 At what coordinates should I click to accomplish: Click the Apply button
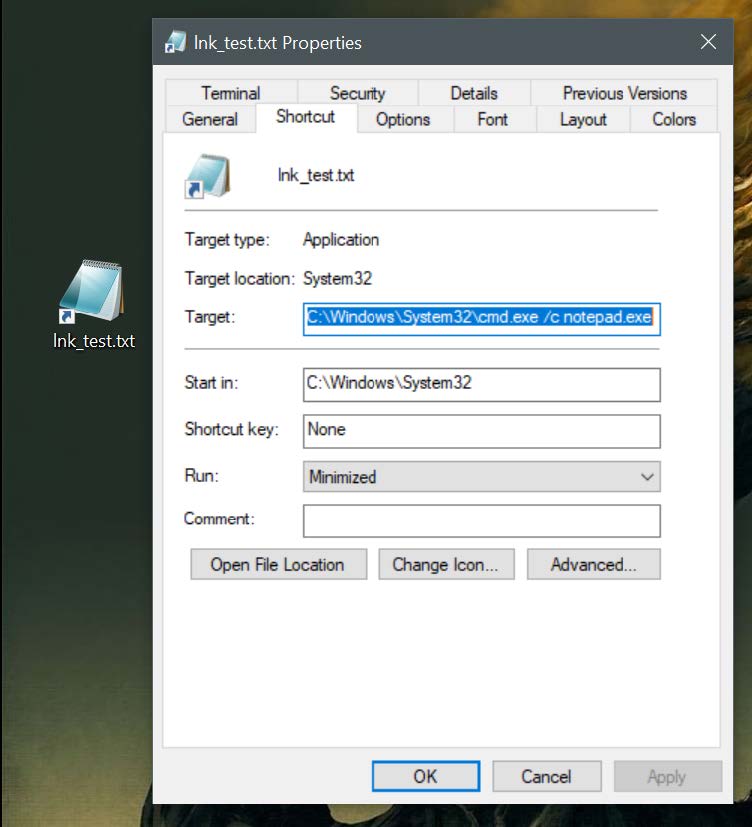coord(667,776)
